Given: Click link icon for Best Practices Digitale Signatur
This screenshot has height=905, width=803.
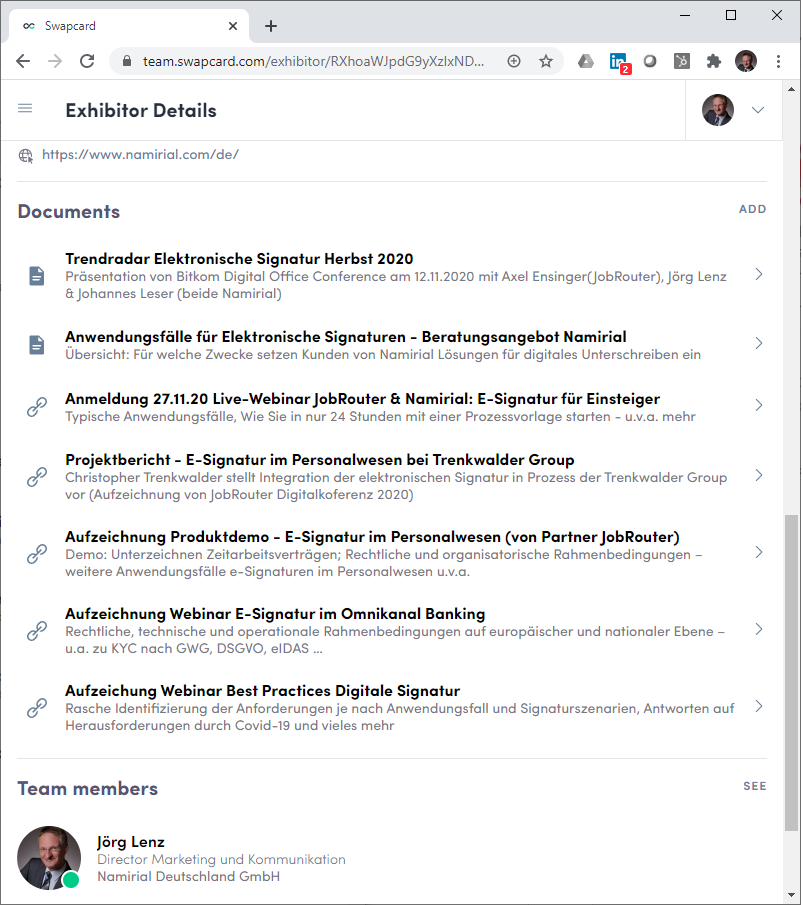Looking at the screenshot, I should tap(37, 708).
